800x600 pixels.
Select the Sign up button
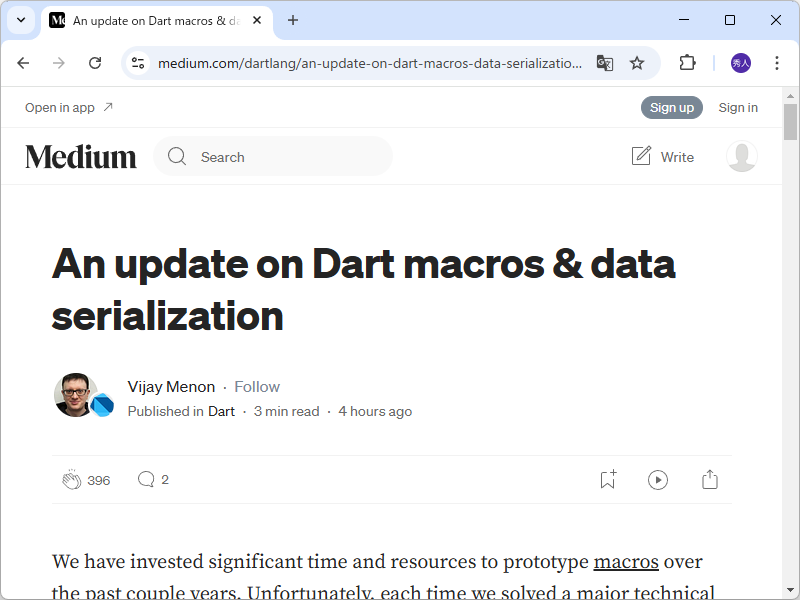(672, 107)
